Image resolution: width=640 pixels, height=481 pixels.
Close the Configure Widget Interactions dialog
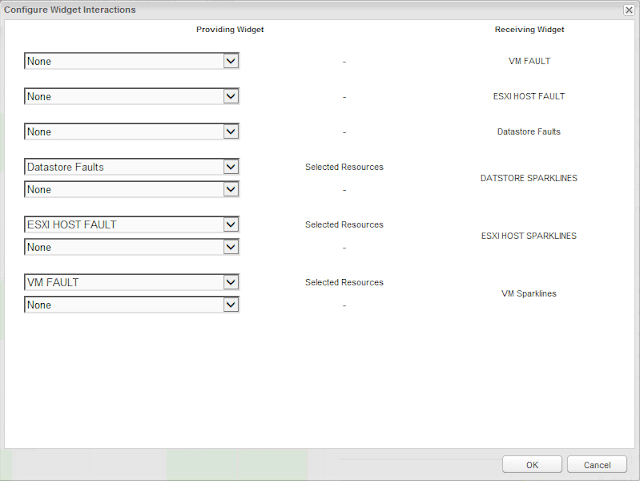point(627,9)
